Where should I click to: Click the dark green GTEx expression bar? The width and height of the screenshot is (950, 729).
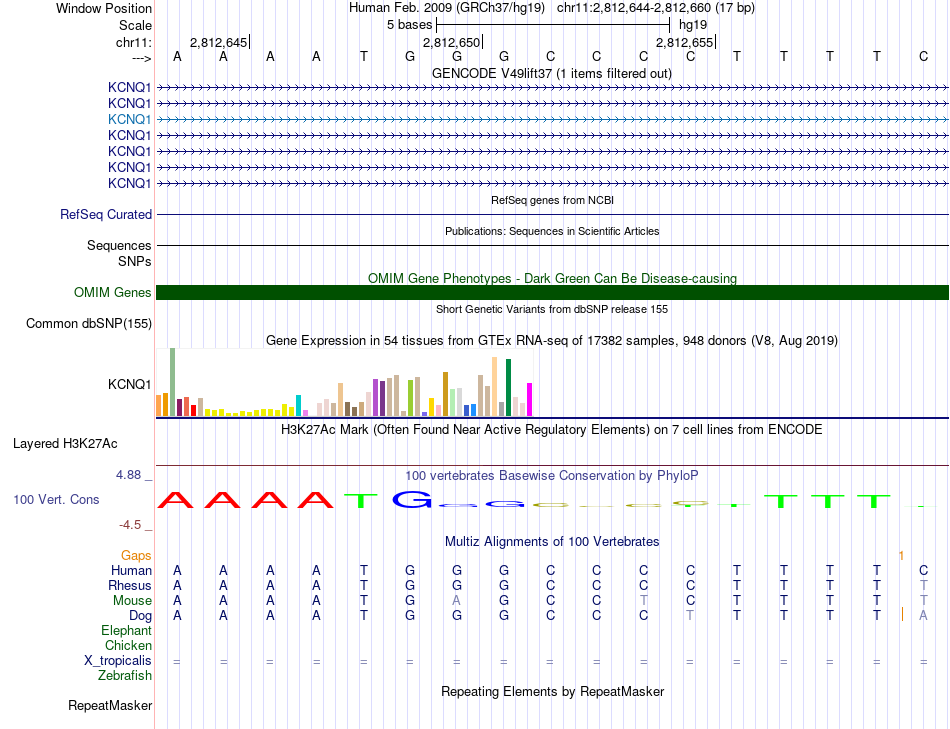tap(508, 387)
